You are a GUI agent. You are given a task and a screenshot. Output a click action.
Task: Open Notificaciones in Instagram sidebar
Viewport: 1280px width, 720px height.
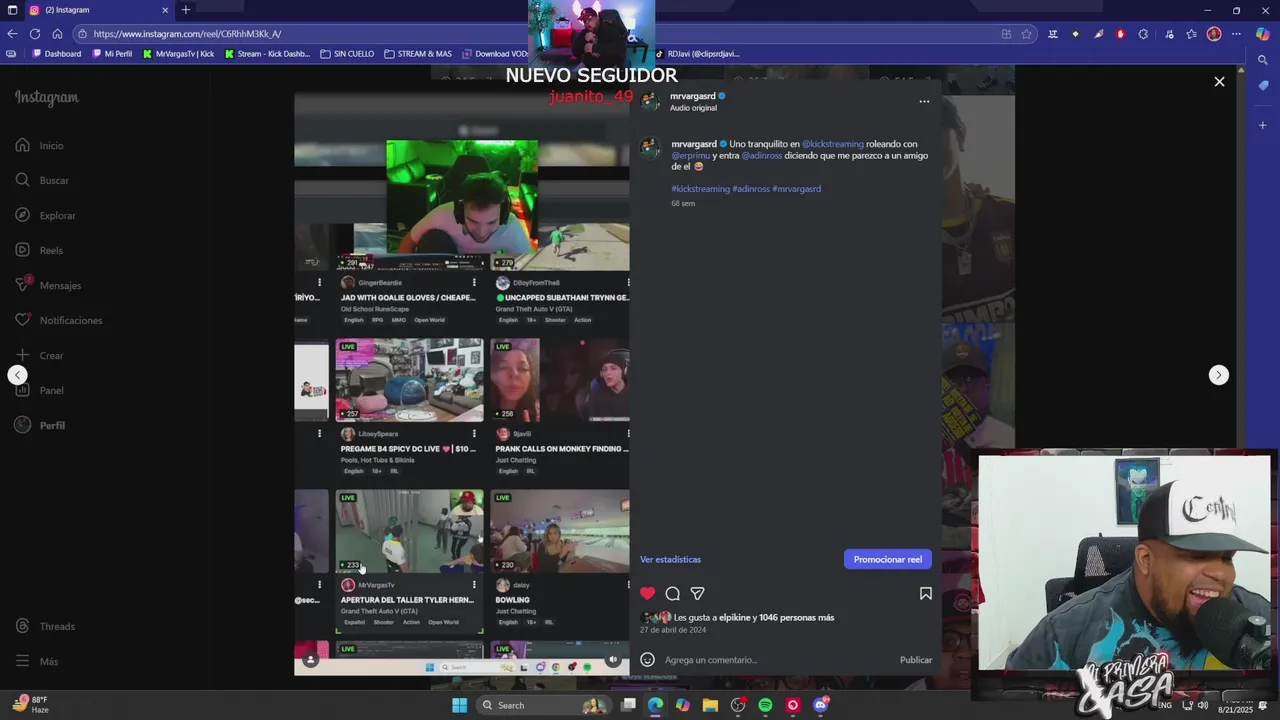coord(58,321)
